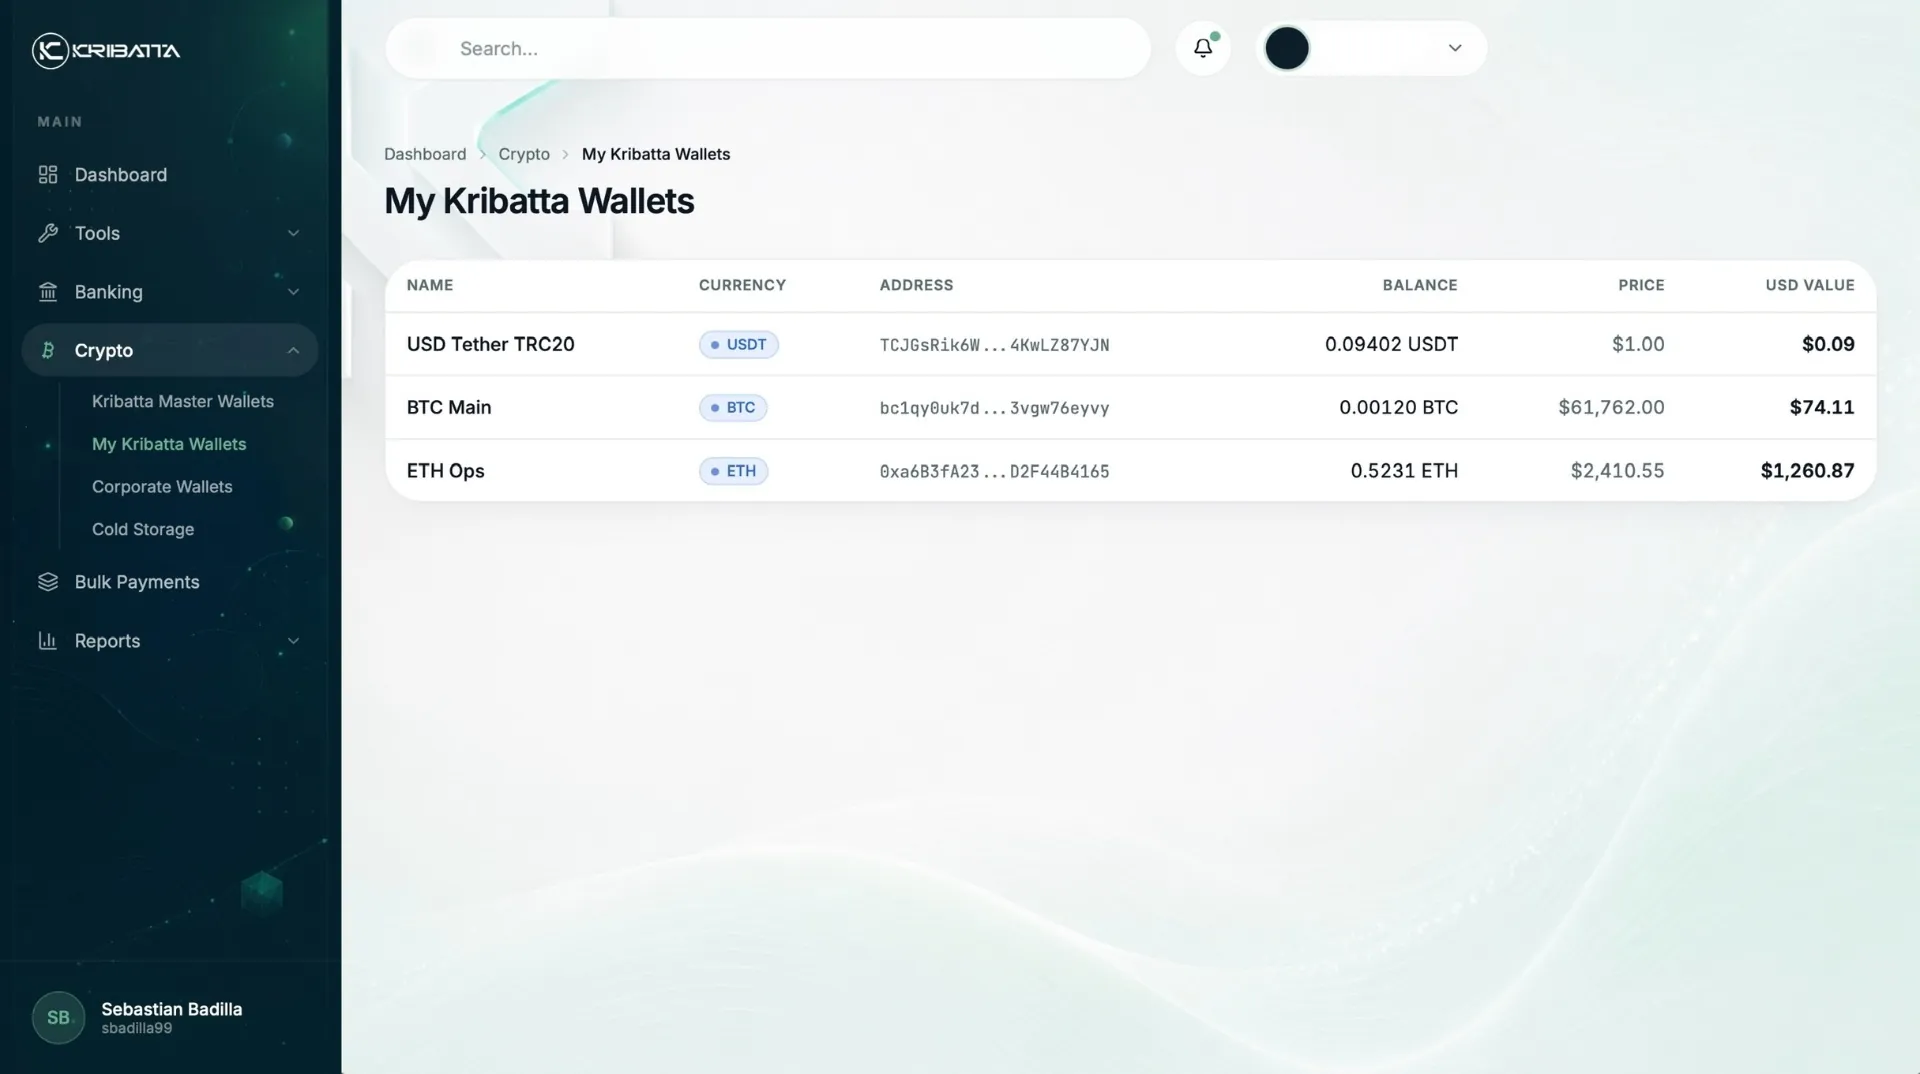1920x1074 pixels.
Task: Click the PRICE column header
Action: (1641, 285)
